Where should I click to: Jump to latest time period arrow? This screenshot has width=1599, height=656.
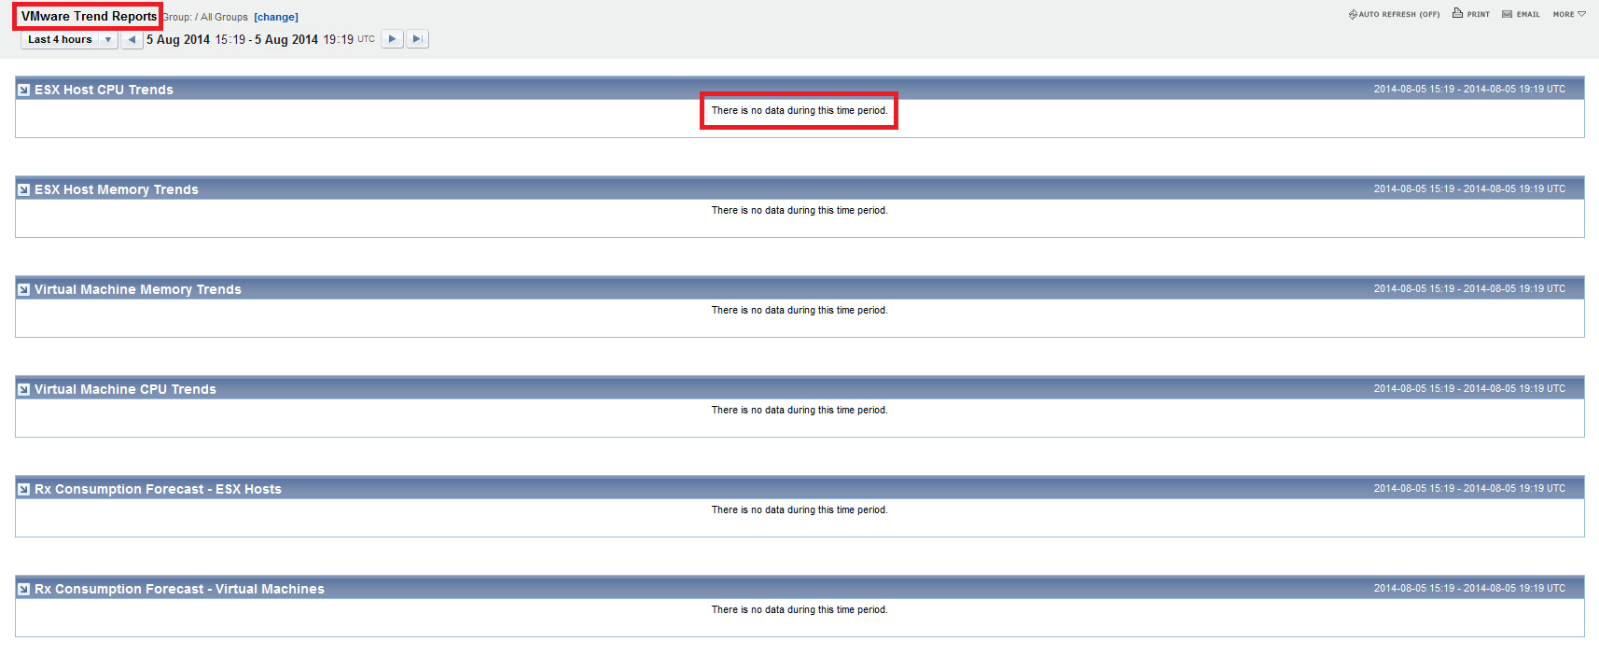[x=418, y=39]
